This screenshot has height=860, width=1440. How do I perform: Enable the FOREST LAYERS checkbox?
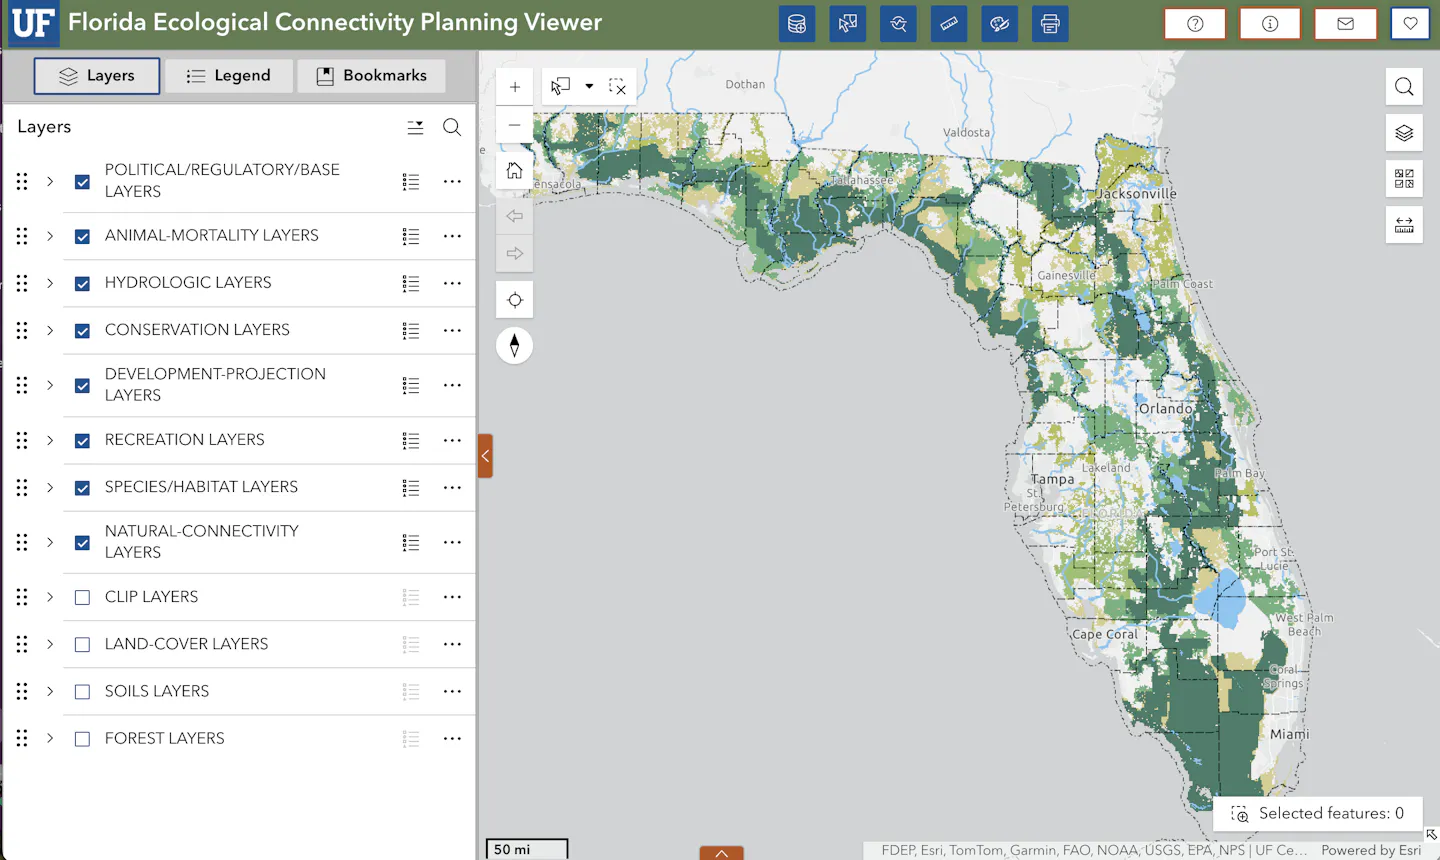(82, 738)
